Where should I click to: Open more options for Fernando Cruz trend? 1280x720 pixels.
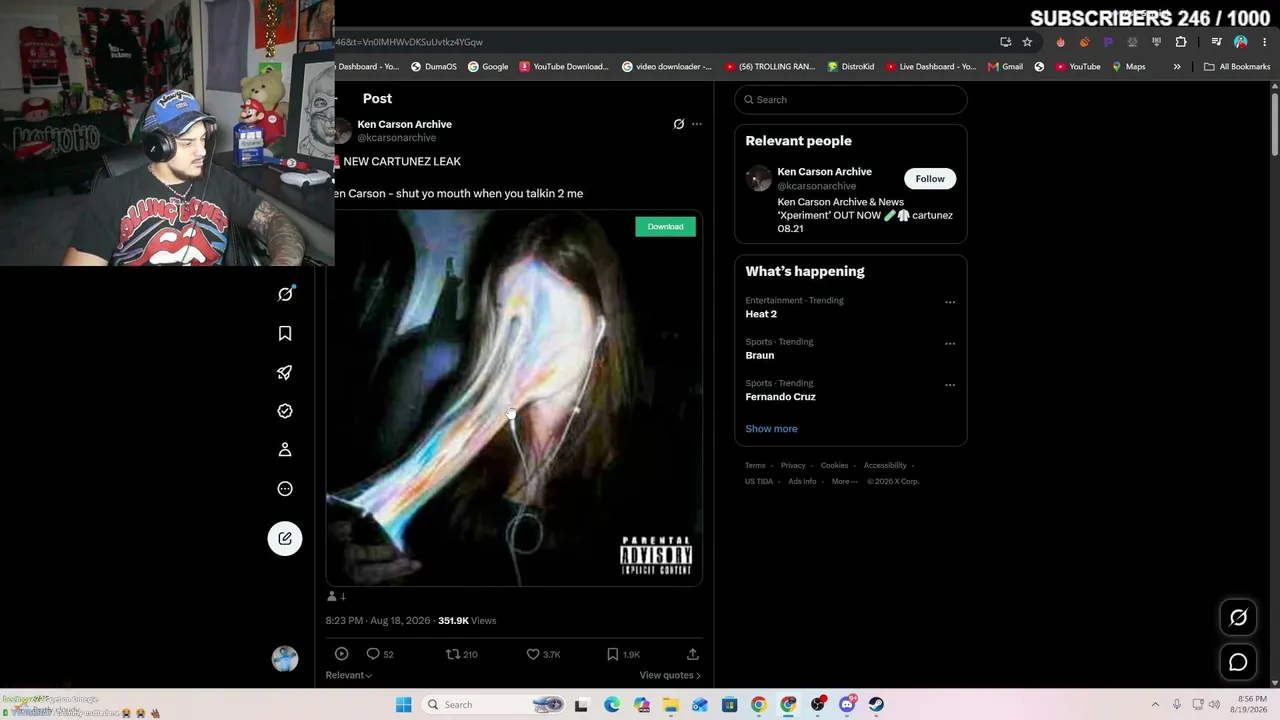tap(950, 385)
